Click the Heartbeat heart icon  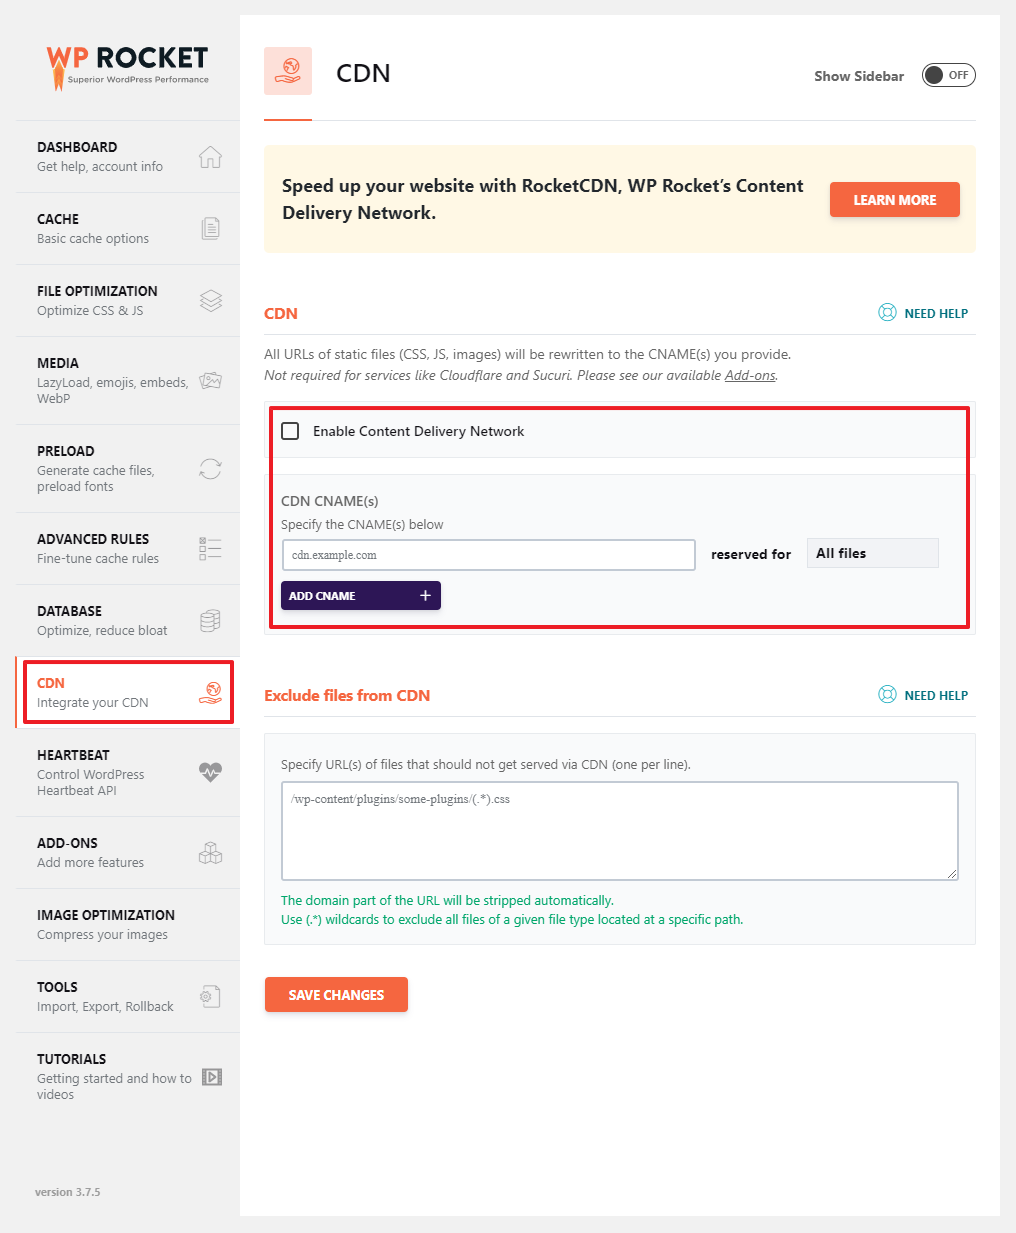(x=210, y=772)
